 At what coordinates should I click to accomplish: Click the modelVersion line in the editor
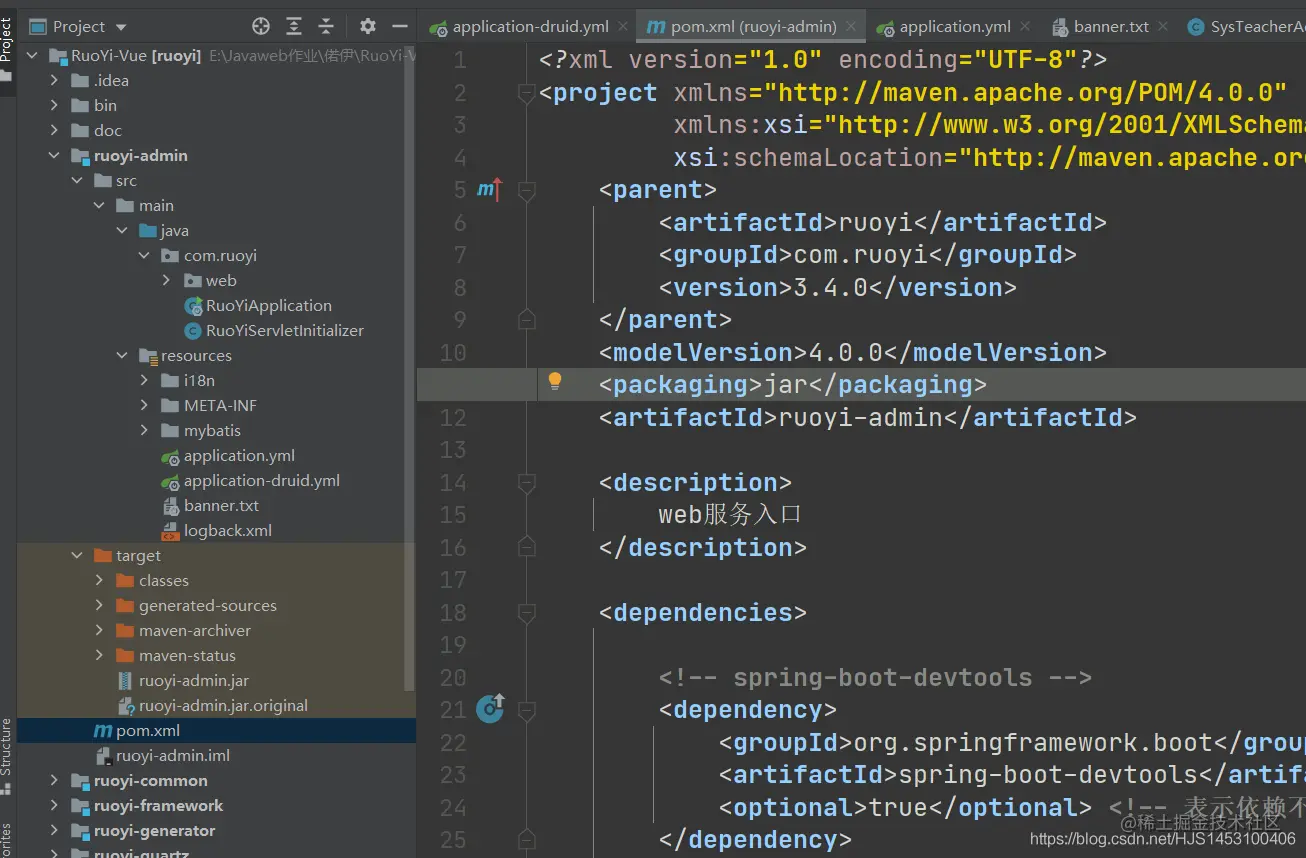tap(852, 353)
